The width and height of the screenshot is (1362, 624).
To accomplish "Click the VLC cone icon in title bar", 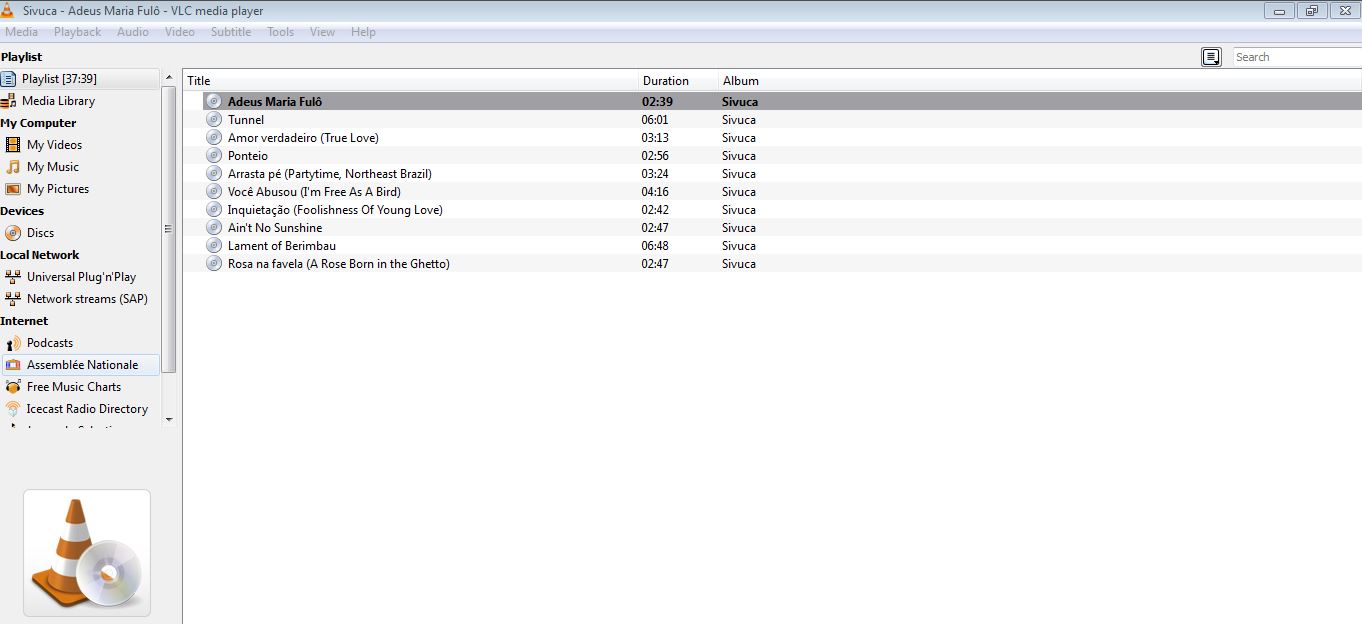I will (8, 10).
